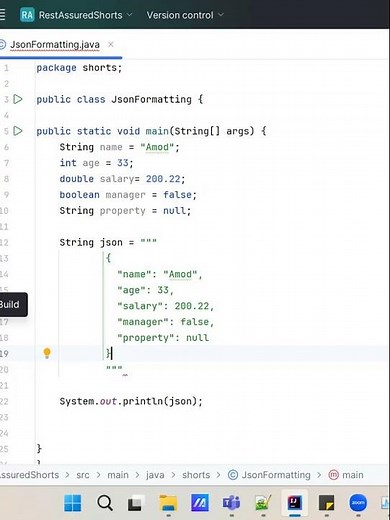The image size is (390, 520).
Task: Select the JsonFormatting class breadcrumb
Action: (x=269, y=475)
